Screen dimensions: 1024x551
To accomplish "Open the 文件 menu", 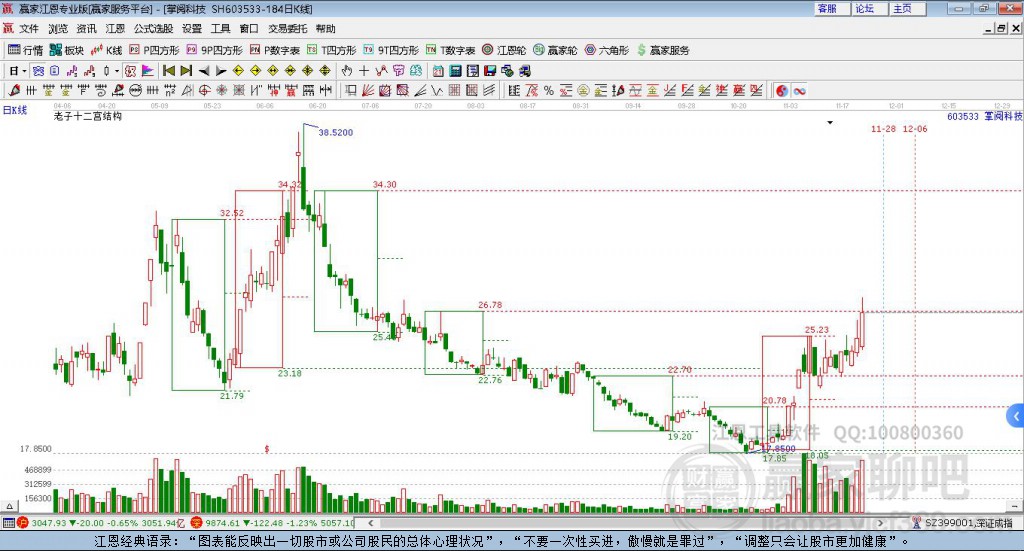I will [29, 29].
